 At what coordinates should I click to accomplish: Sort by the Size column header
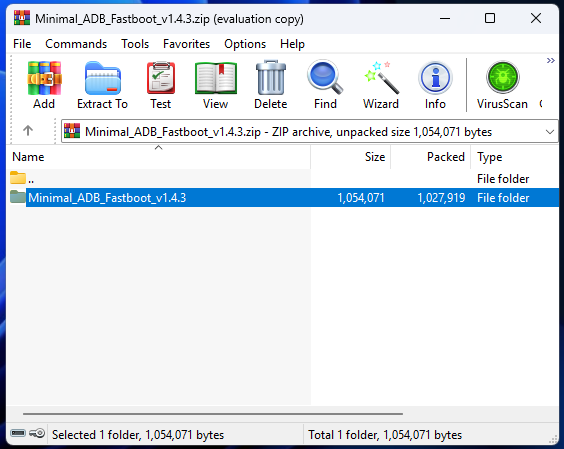(351, 157)
